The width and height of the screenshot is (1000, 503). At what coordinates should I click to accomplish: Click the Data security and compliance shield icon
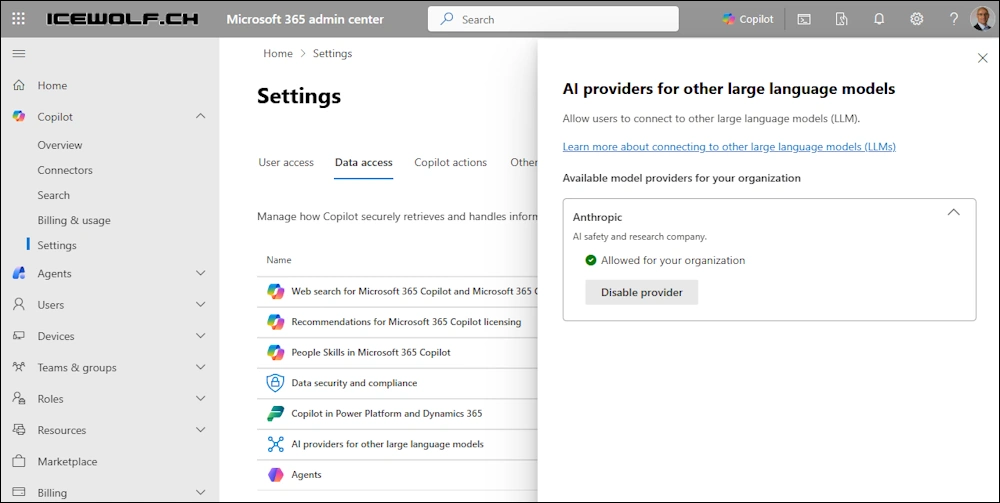pyautogui.click(x=275, y=383)
